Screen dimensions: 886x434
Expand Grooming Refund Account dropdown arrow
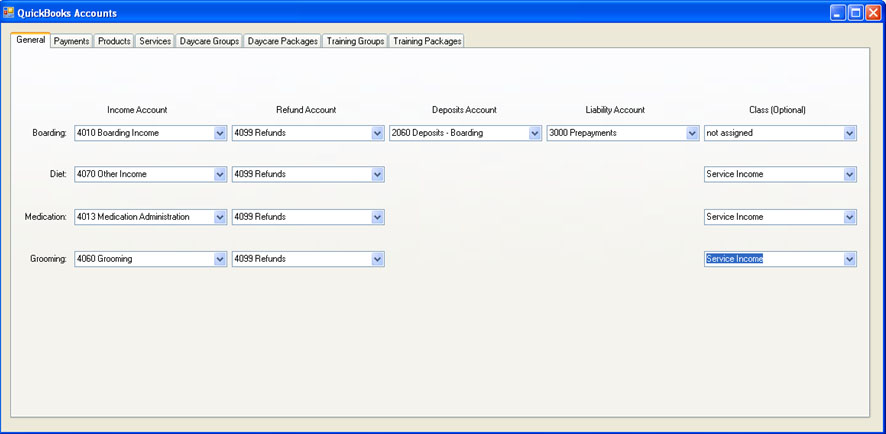(x=377, y=259)
